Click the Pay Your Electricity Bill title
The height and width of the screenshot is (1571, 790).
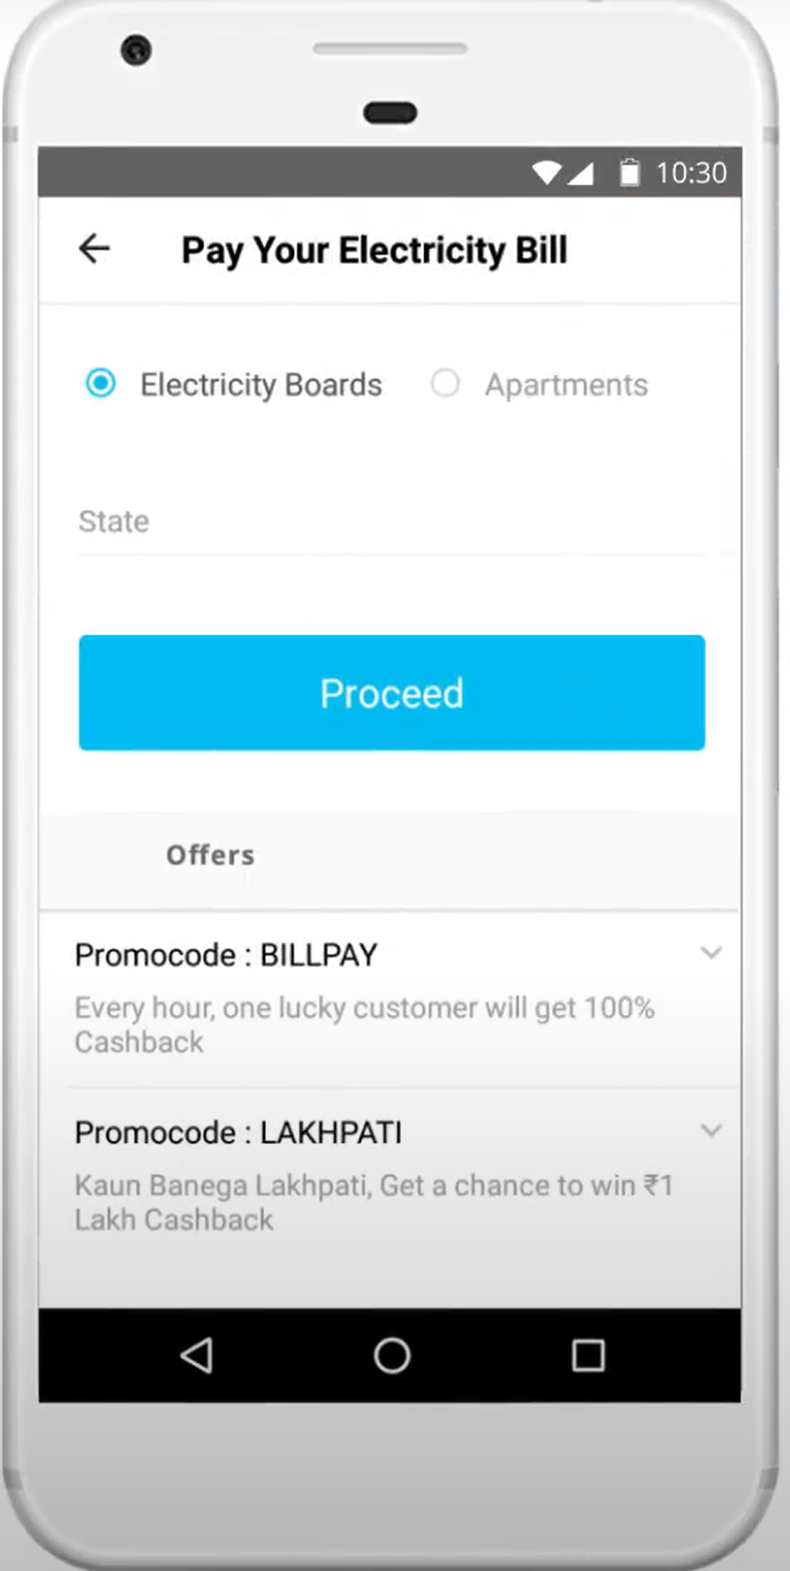pos(374,250)
